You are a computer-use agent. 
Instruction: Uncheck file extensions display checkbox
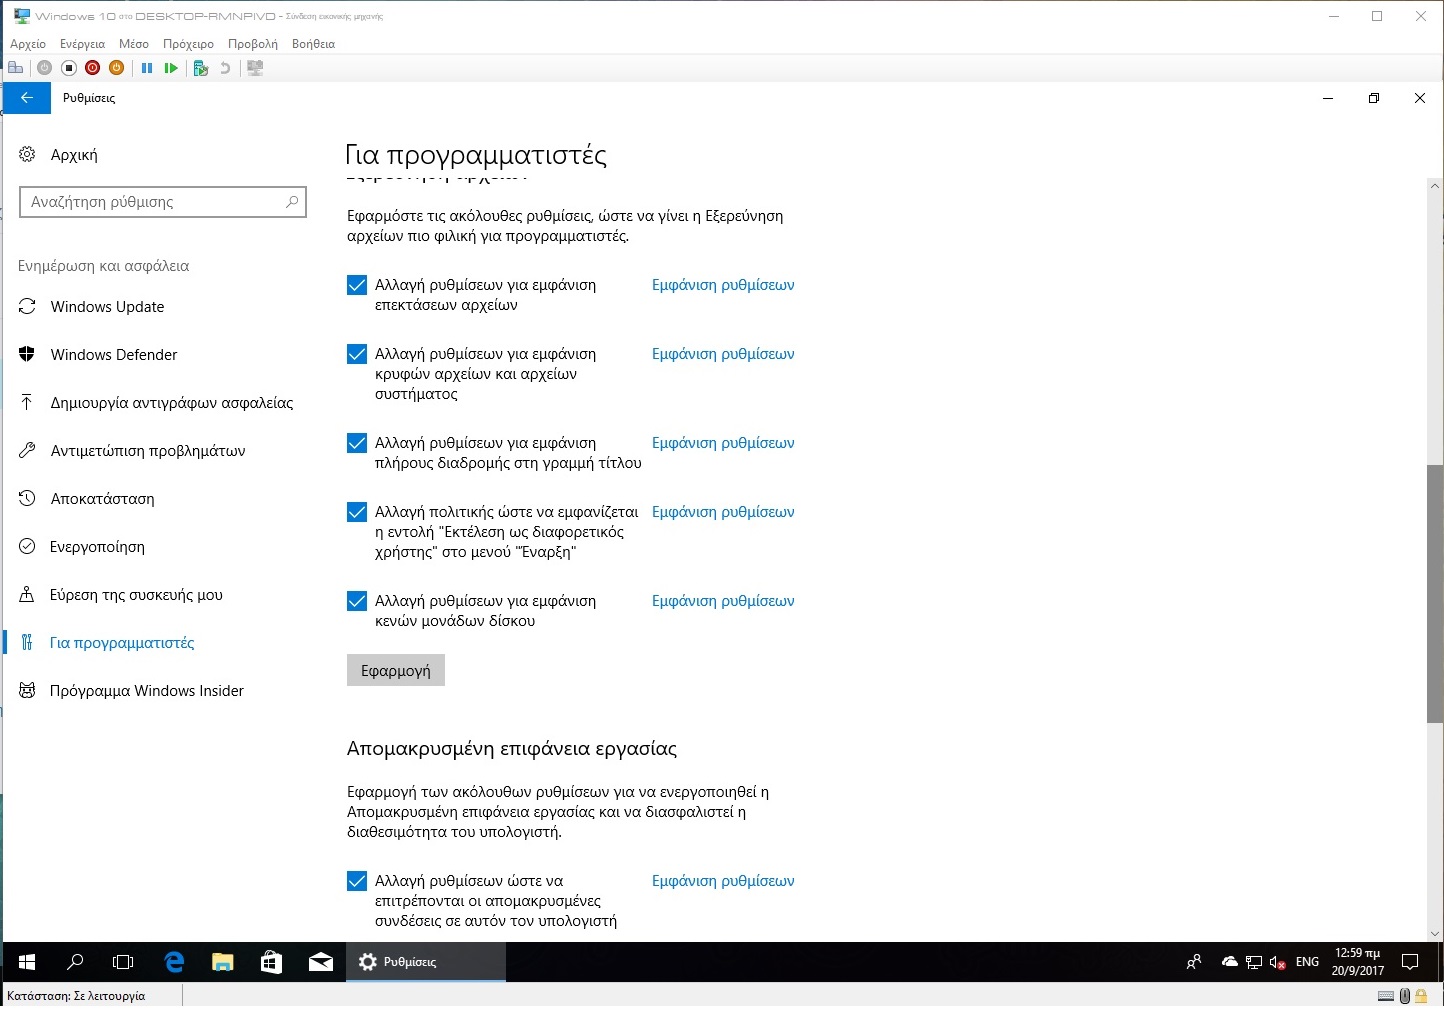[x=357, y=285]
